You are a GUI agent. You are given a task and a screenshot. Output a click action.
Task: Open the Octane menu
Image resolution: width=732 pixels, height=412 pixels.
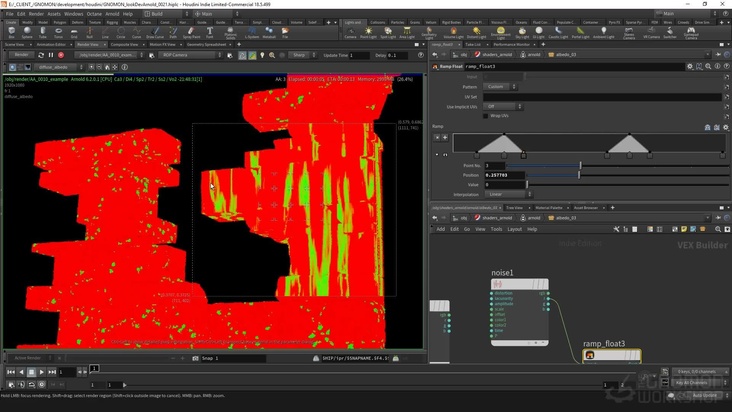tap(94, 14)
